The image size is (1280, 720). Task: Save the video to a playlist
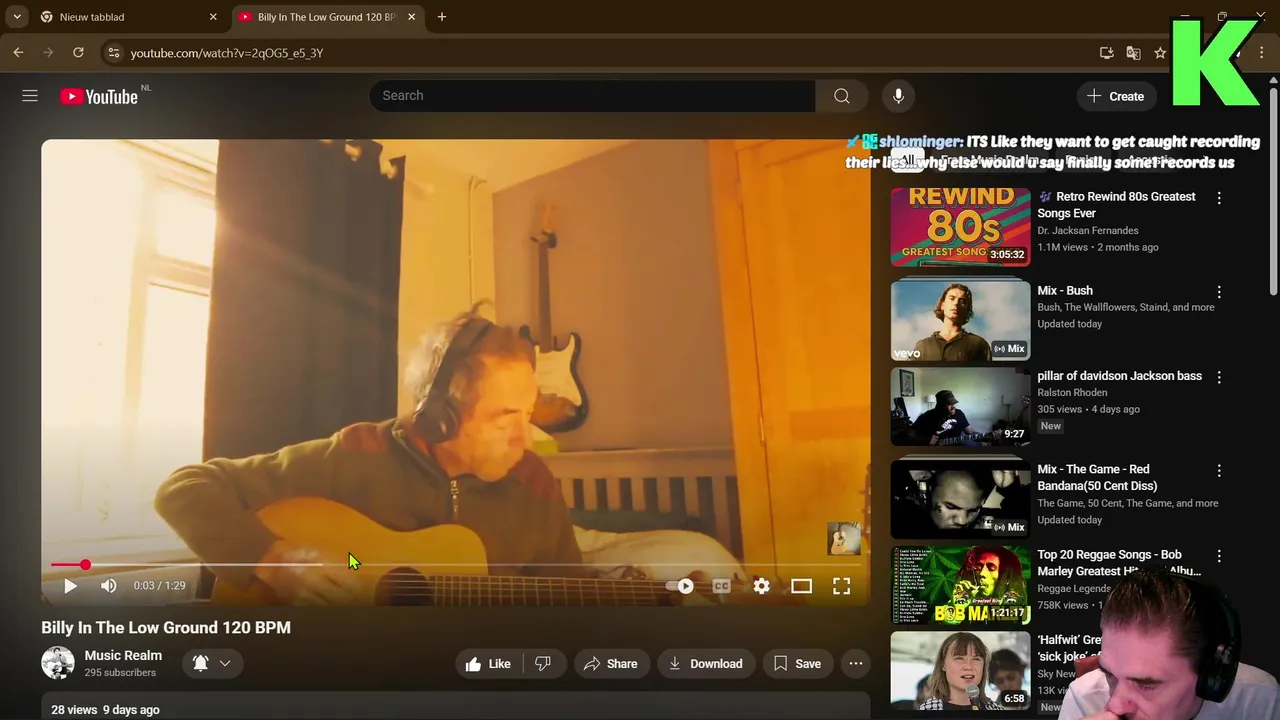tap(797, 664)
